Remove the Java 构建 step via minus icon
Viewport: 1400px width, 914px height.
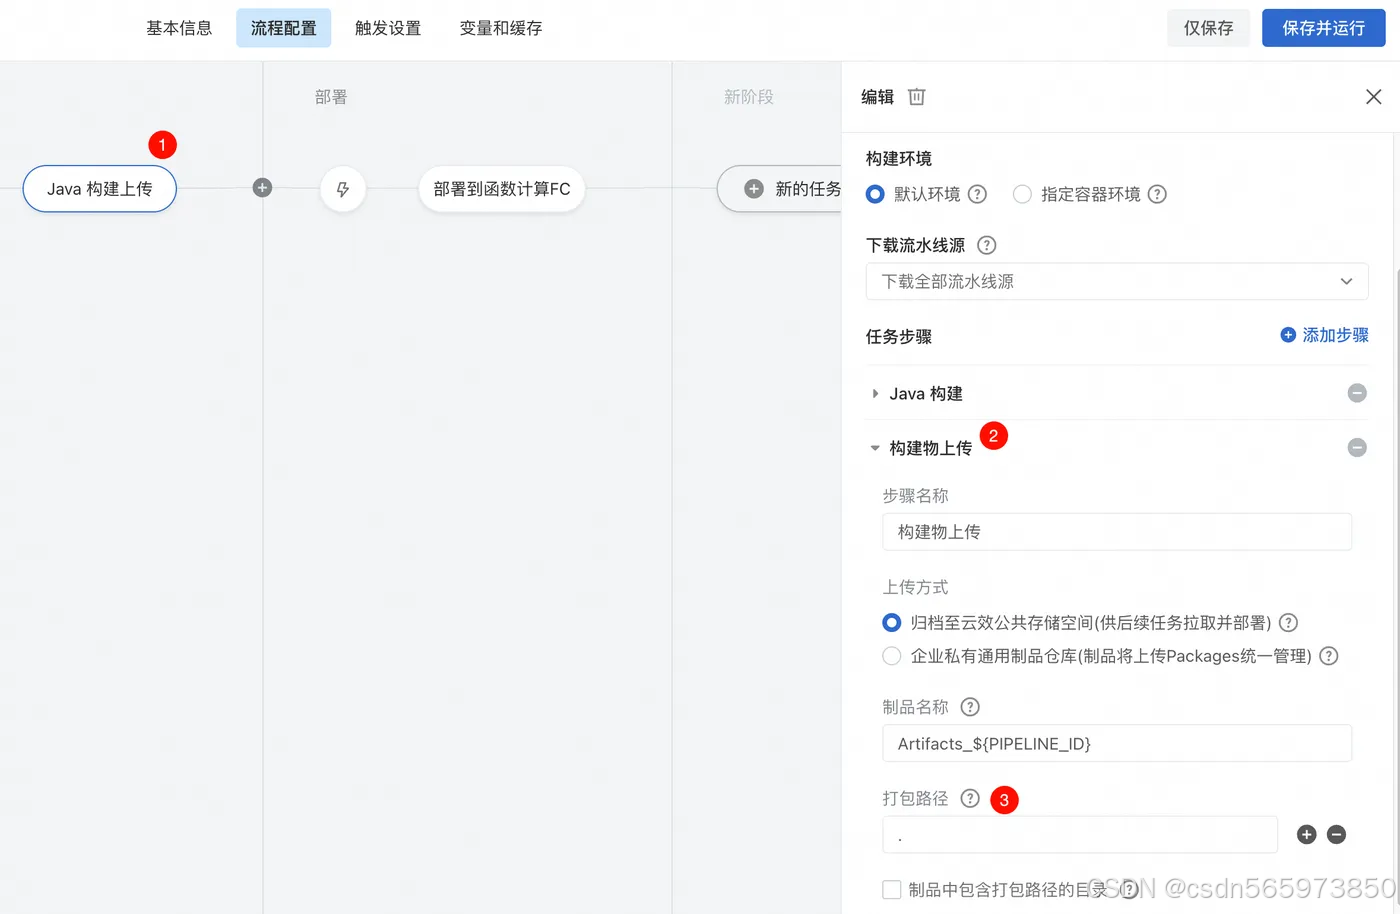click(1357, 392)
